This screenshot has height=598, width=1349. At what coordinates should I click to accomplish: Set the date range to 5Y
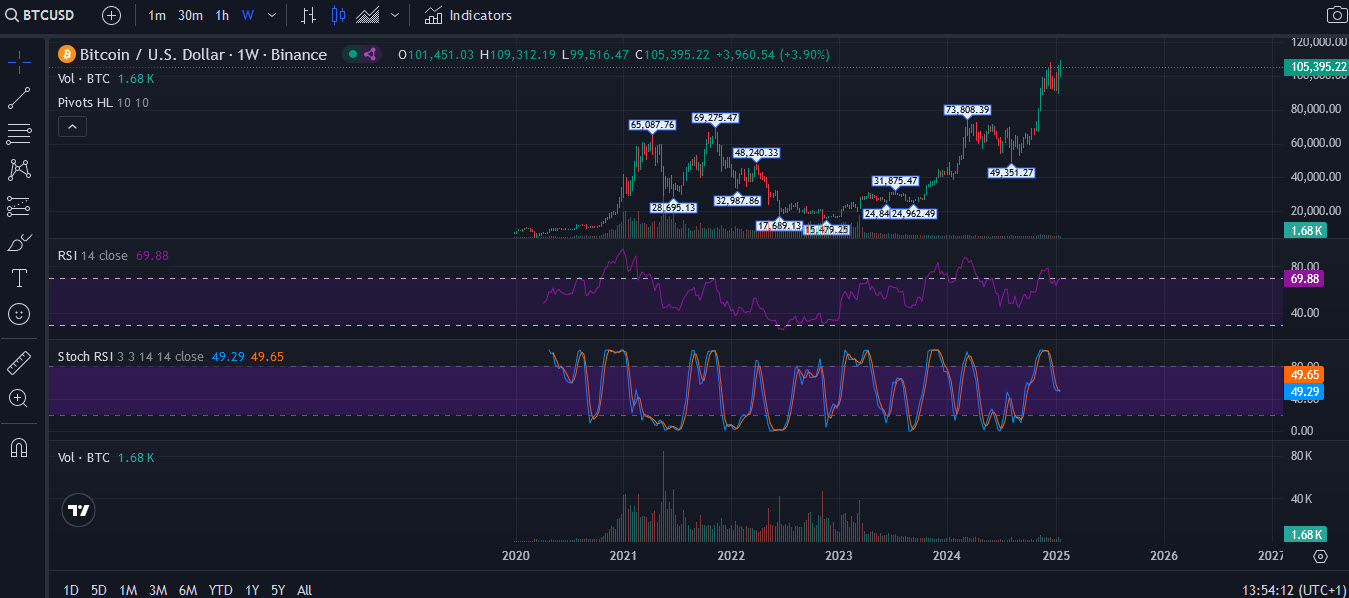(278, 590)
